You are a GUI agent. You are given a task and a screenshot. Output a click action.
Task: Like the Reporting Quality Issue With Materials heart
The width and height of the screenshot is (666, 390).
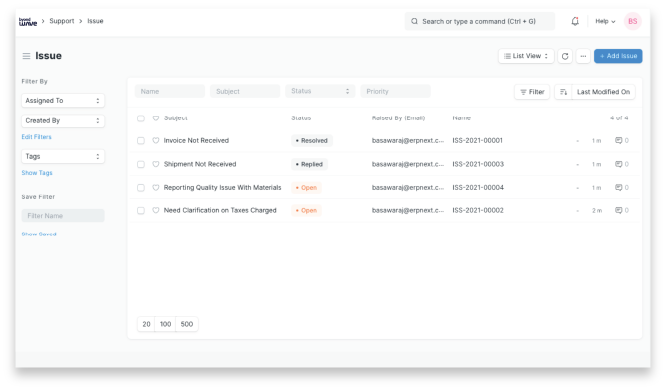click(x=156, y=187)
